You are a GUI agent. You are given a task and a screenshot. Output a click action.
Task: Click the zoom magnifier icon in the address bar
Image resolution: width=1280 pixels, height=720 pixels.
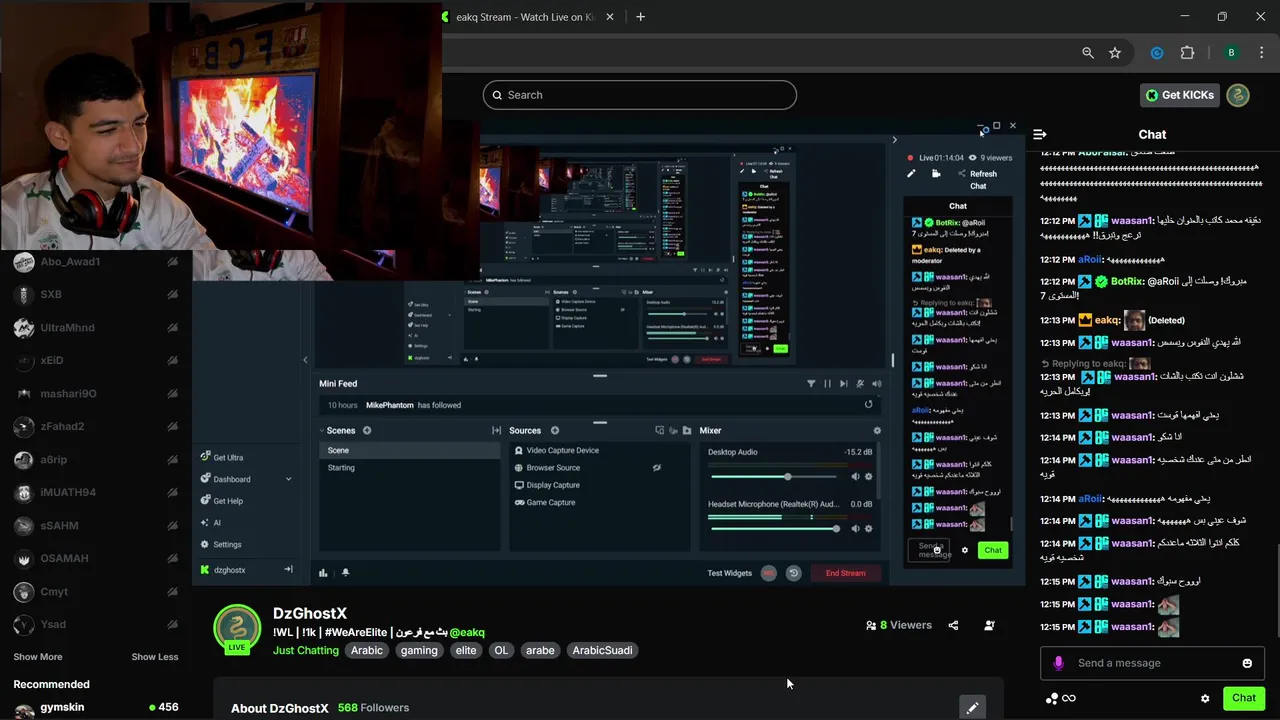(1088, 53)
